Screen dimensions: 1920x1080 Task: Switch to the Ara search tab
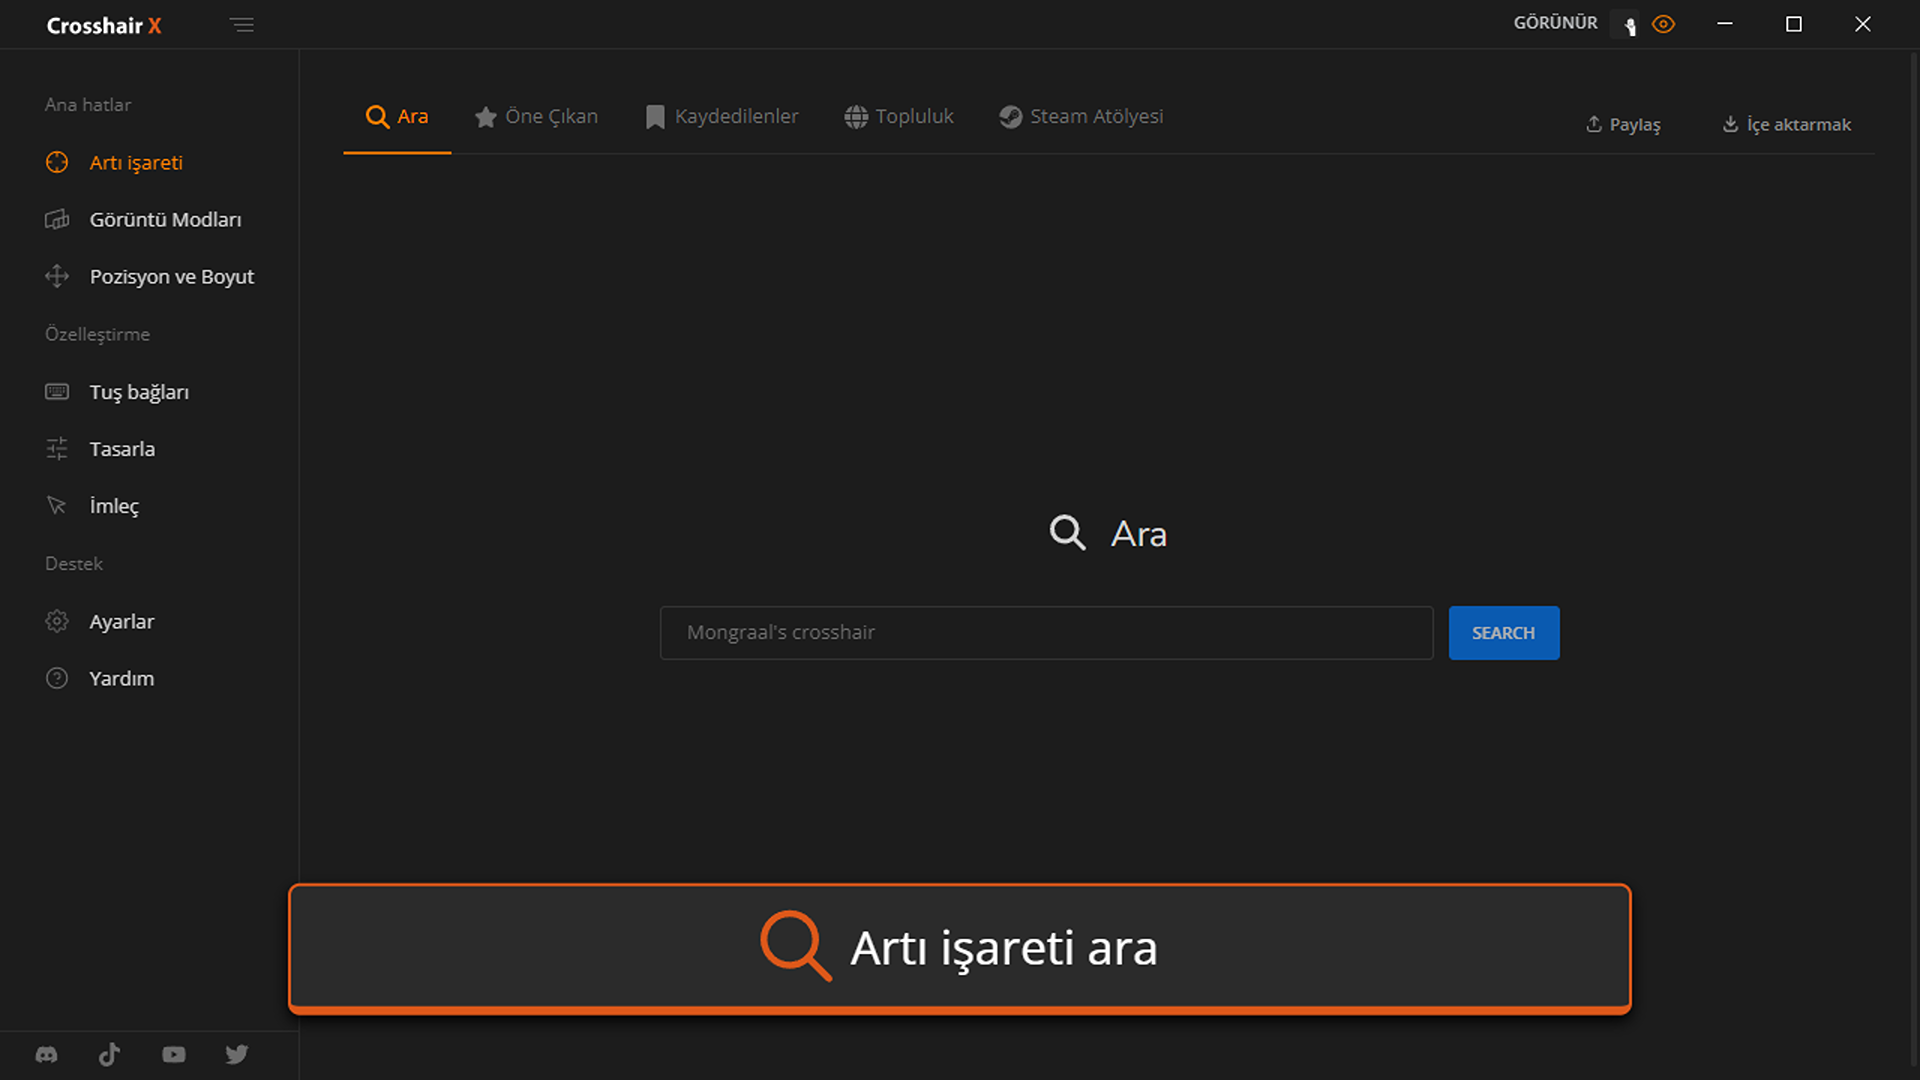[397, 116]
